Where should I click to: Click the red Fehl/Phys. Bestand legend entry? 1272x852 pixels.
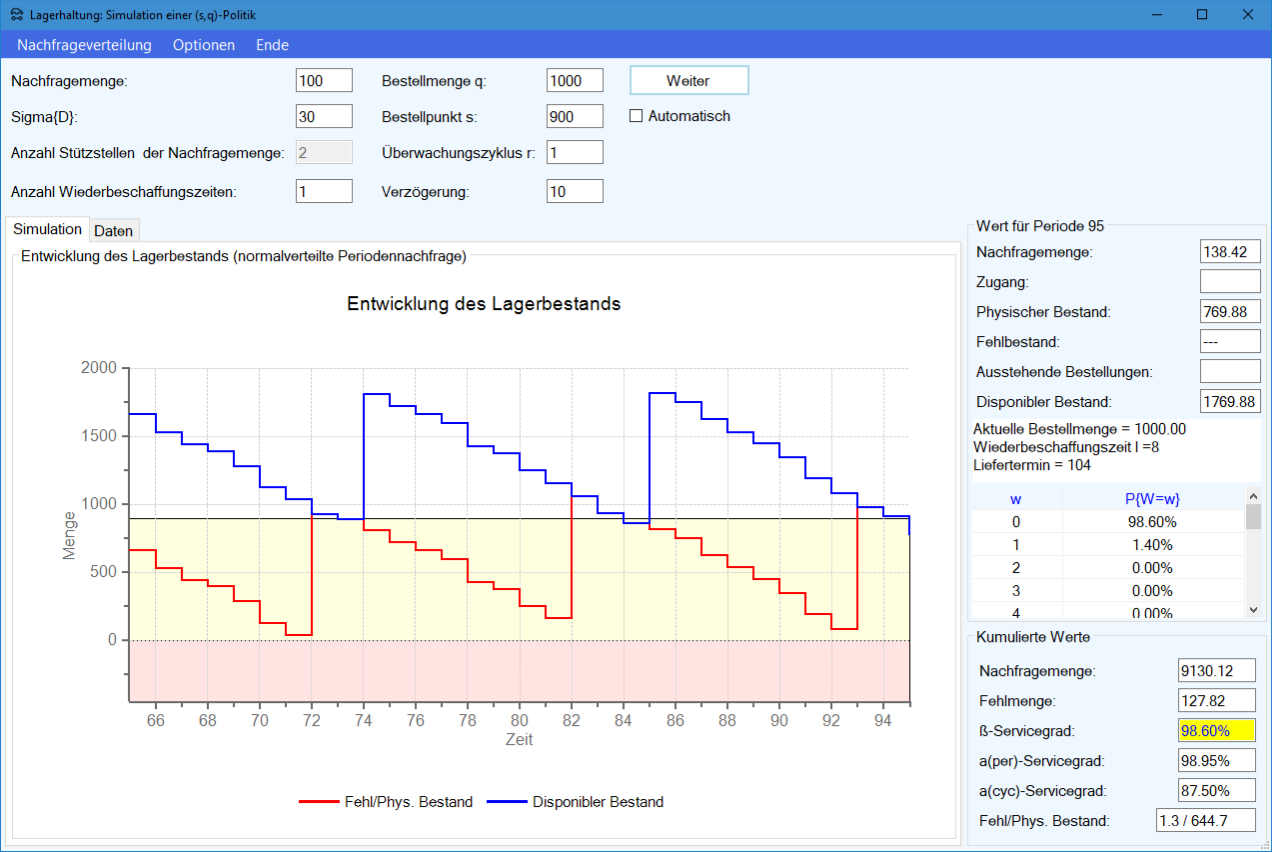click(x=386, y=802)
